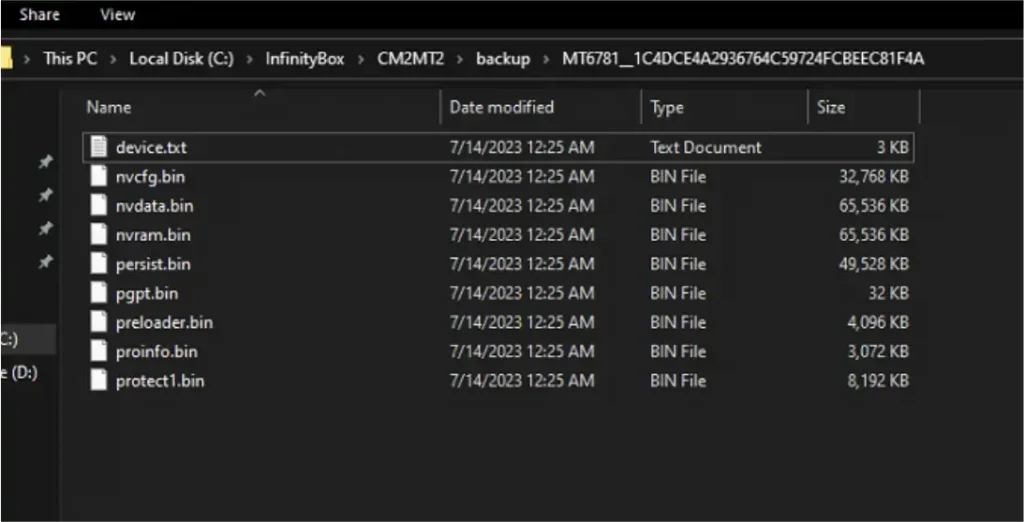Click the MT6781 folder breadcrumb
The image size is (1024, 522).
[x=743, y=59]
